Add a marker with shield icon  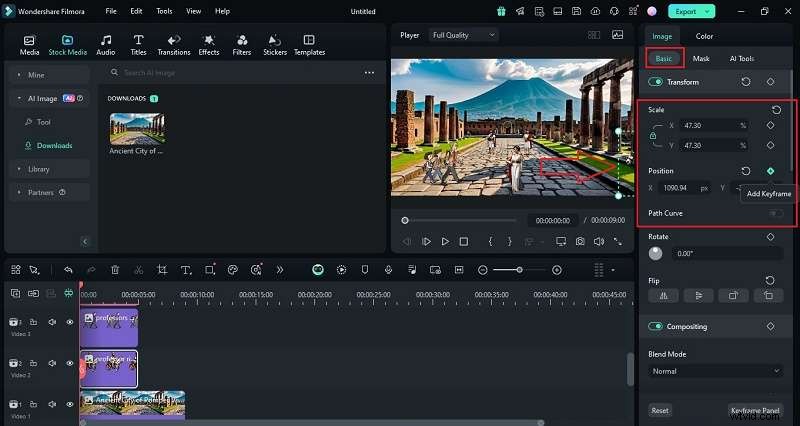coord(365,270)
